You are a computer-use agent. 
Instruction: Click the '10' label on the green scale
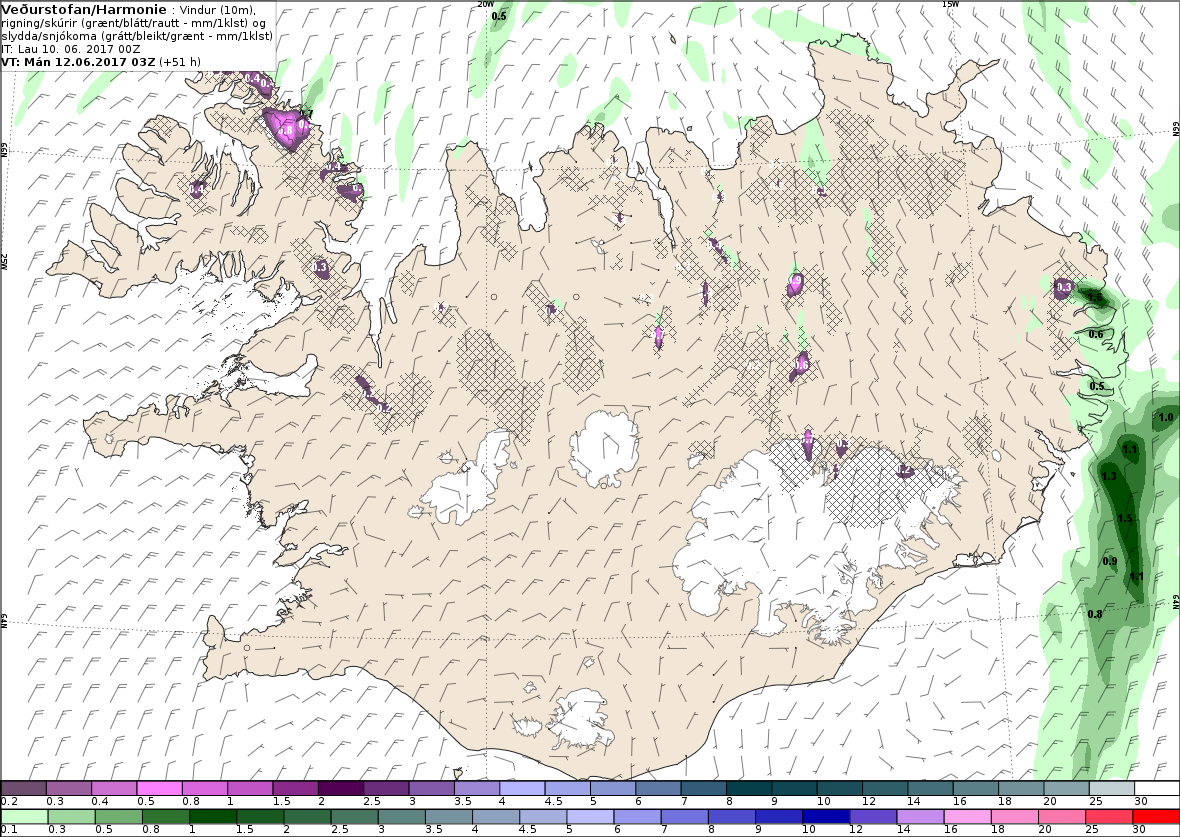[x=809, y=829]
